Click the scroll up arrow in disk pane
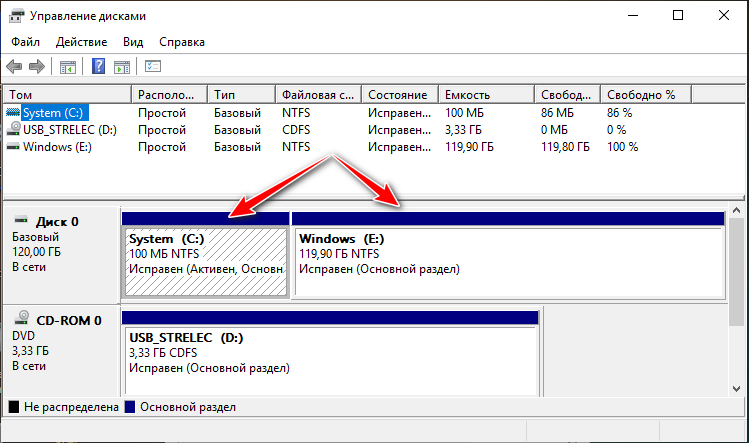Screen dimensions: 749x443 (x=736, y=210)
